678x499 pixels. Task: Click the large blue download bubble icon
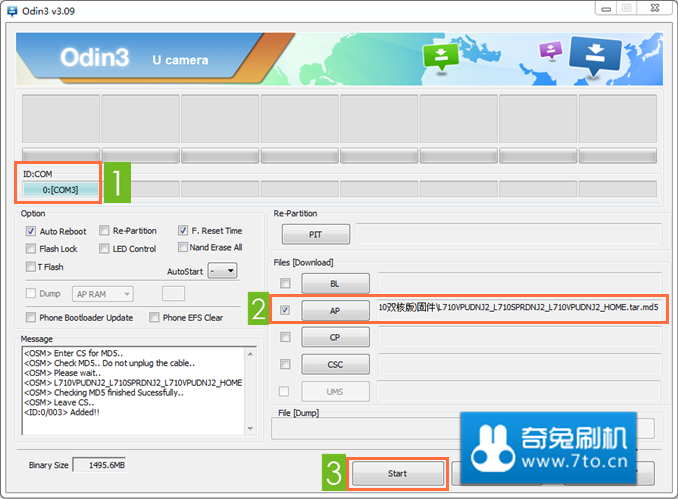[595, 55]
